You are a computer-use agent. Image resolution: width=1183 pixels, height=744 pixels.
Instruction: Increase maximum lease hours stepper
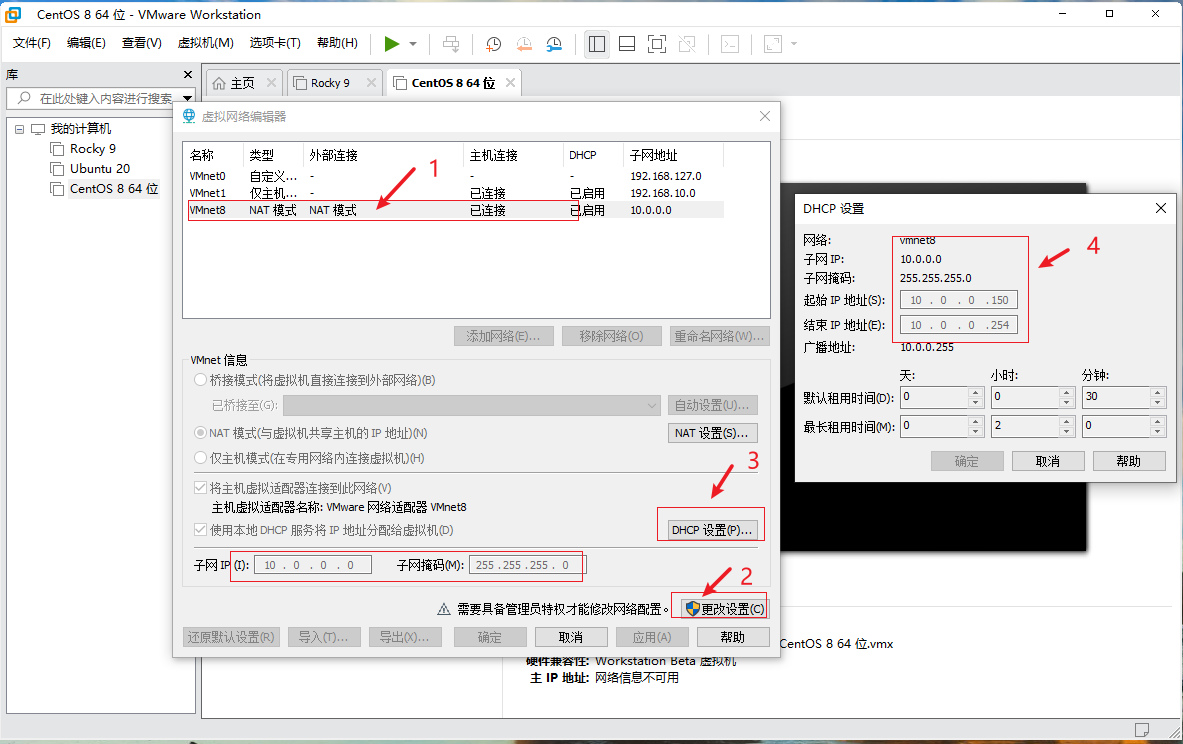point(1066,422)
